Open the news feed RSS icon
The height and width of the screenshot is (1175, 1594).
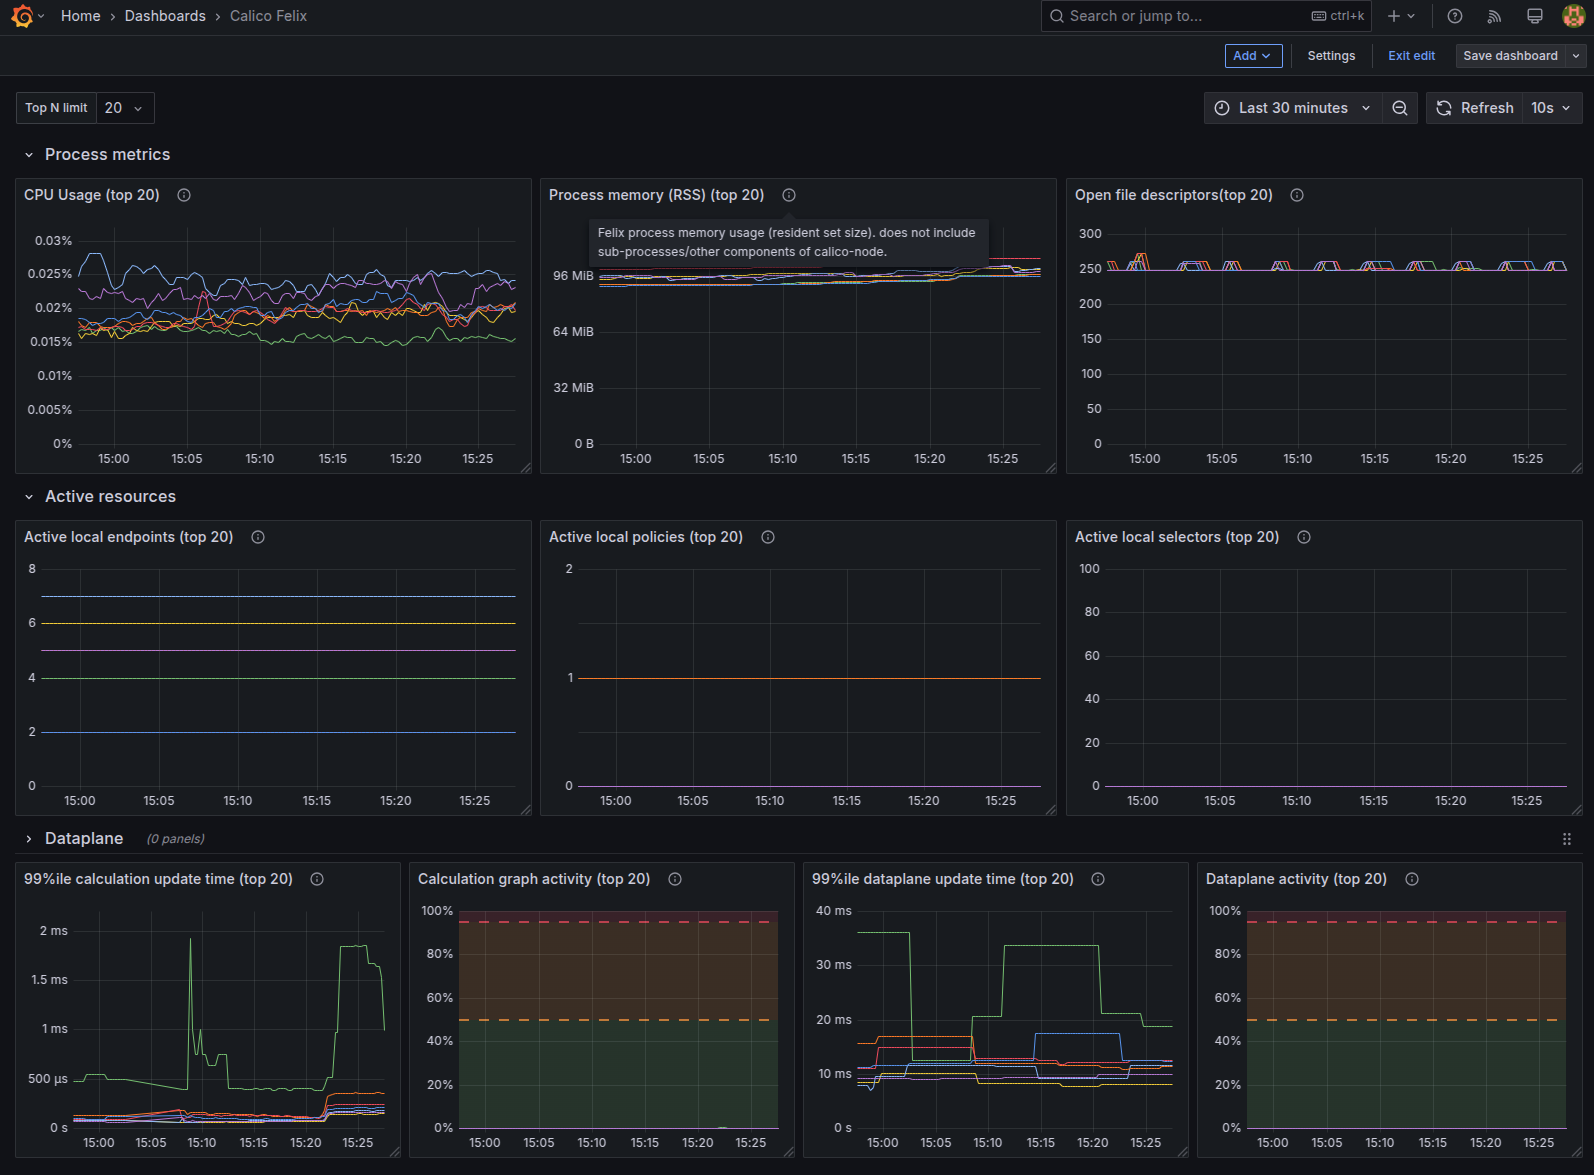(1494, 16)
